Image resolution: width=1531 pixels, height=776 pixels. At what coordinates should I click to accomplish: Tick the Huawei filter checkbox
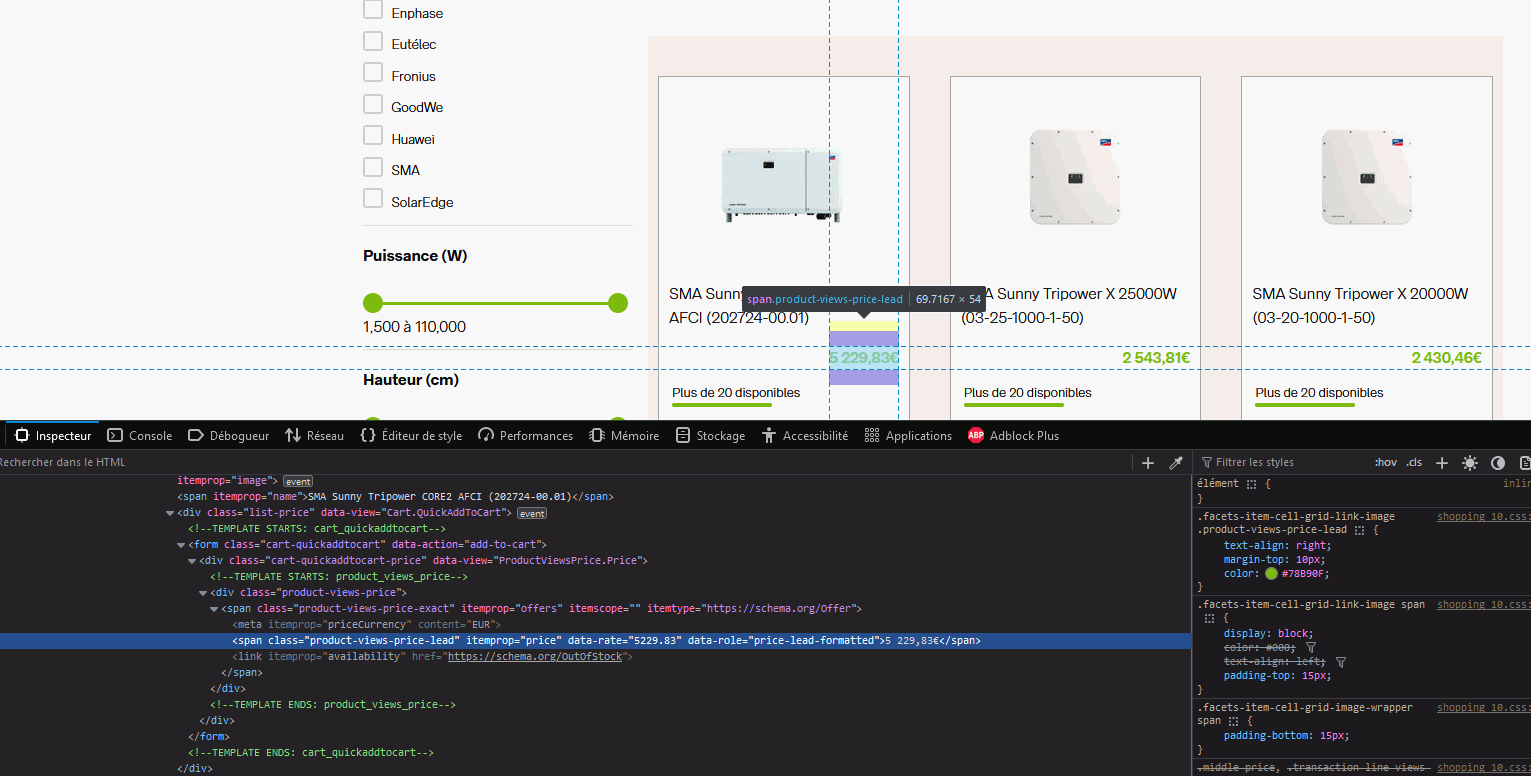373,136
